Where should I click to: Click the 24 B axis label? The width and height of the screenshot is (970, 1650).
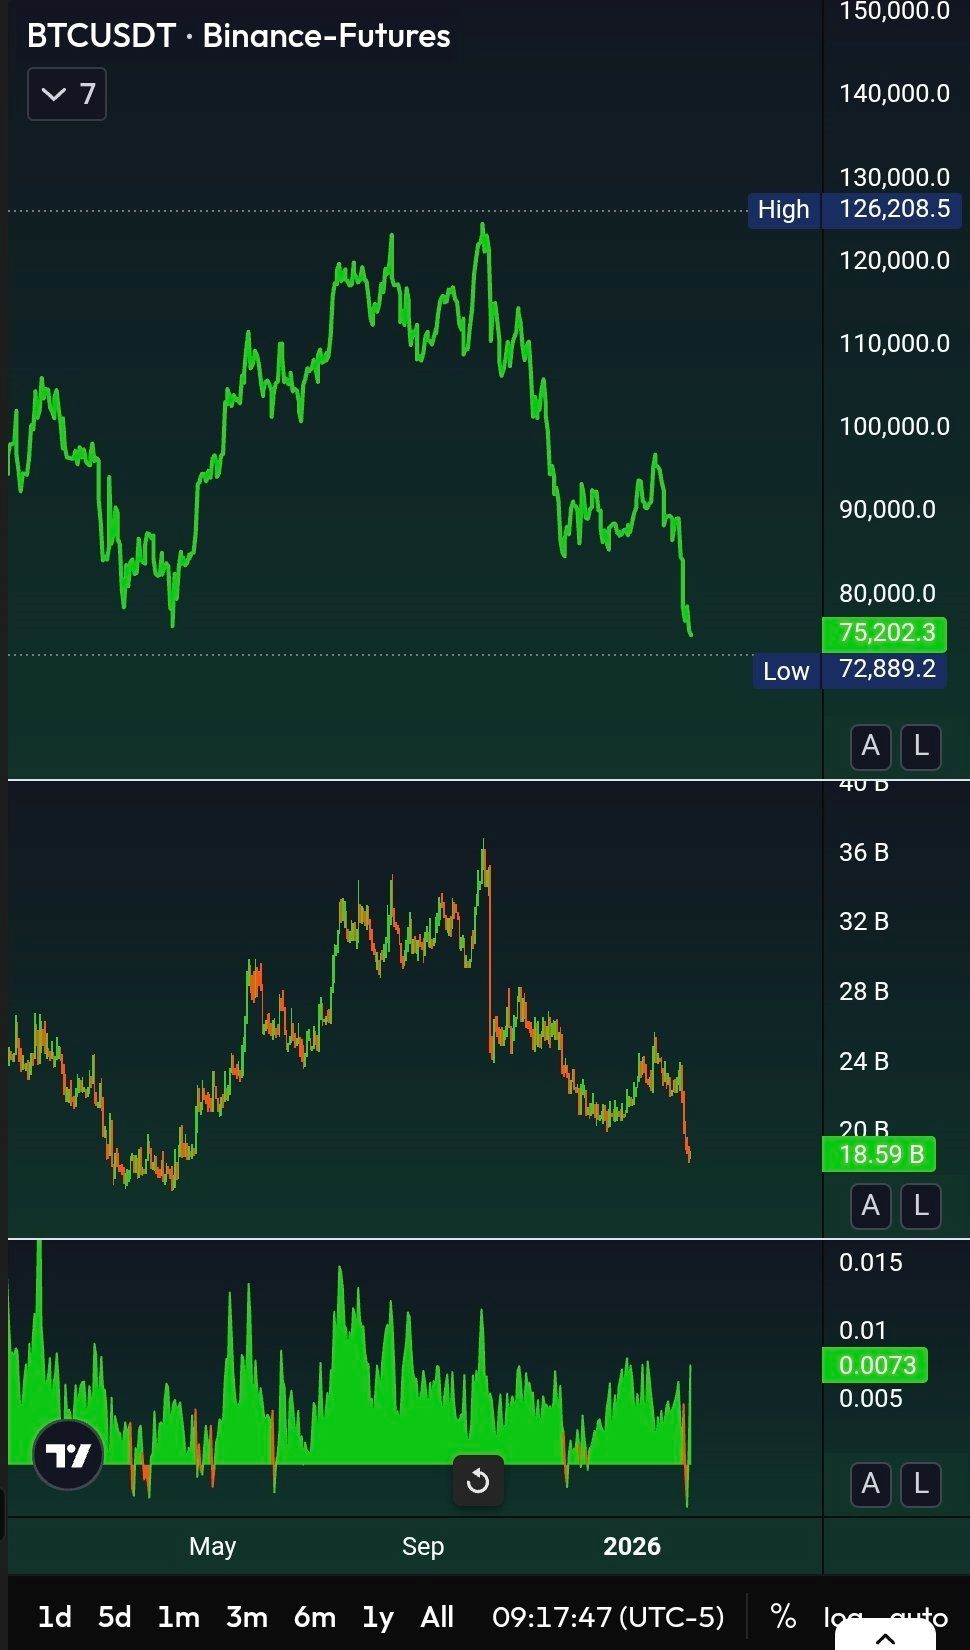click(864, 1061)
